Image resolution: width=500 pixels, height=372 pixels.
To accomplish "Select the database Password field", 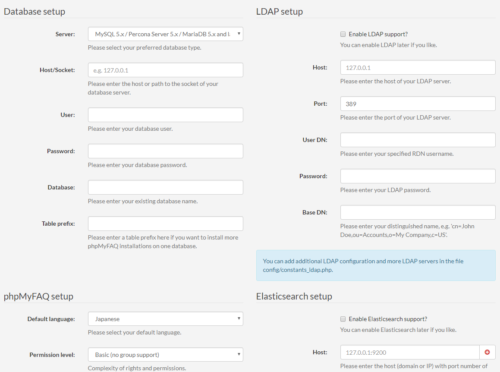I will click(166, 151).
